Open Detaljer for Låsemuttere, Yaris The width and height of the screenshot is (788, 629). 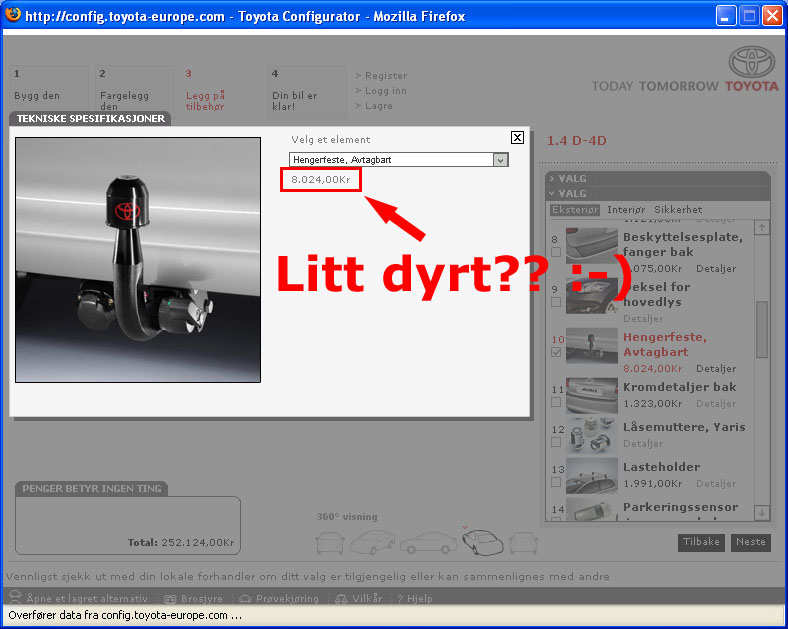pyautogui.click(x=643, y=444)
